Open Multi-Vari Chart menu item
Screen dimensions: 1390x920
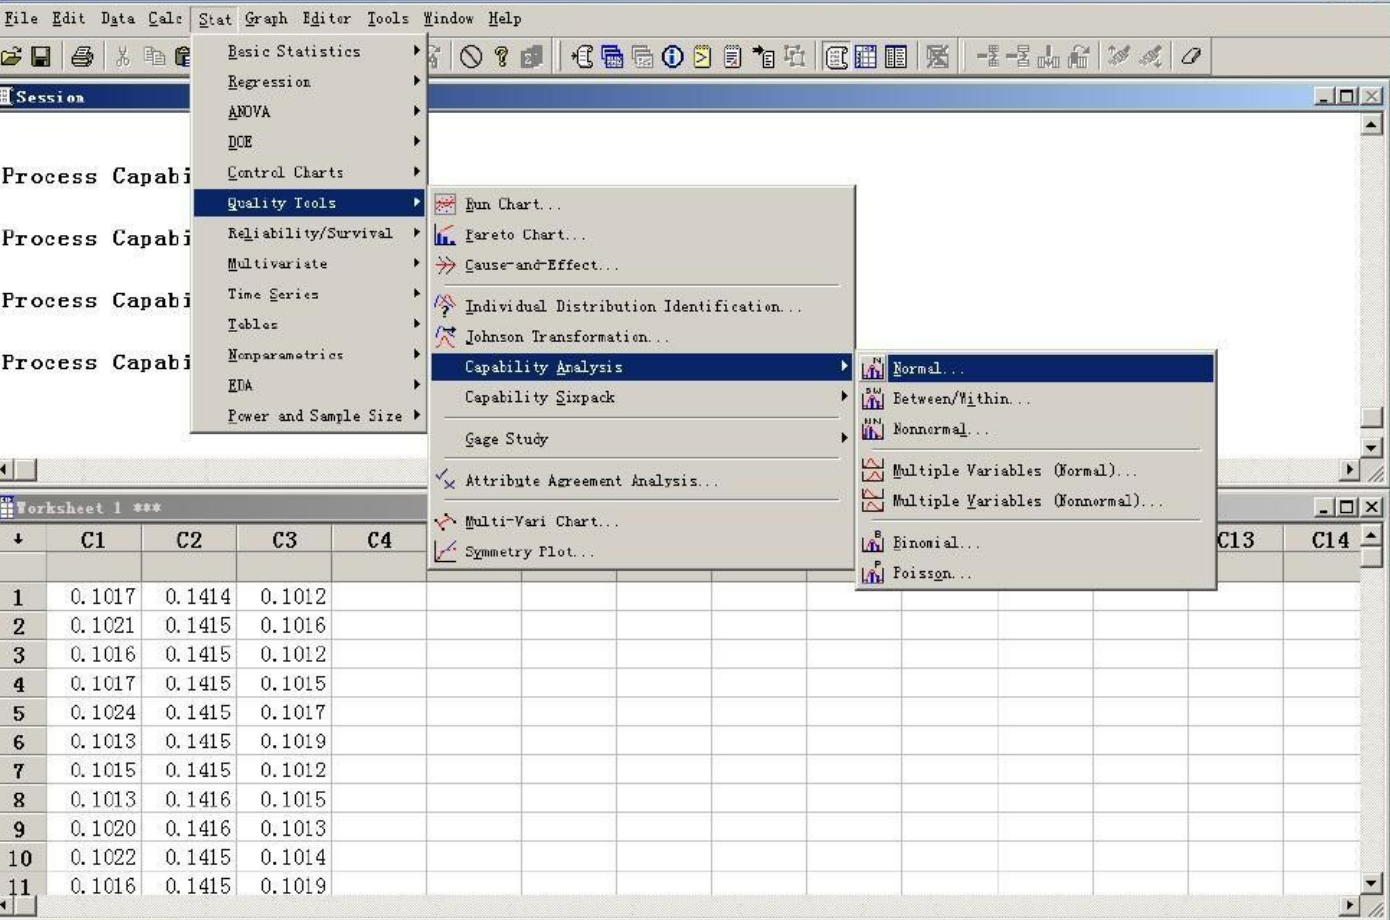pyautogui.click(x=642, y=521)
